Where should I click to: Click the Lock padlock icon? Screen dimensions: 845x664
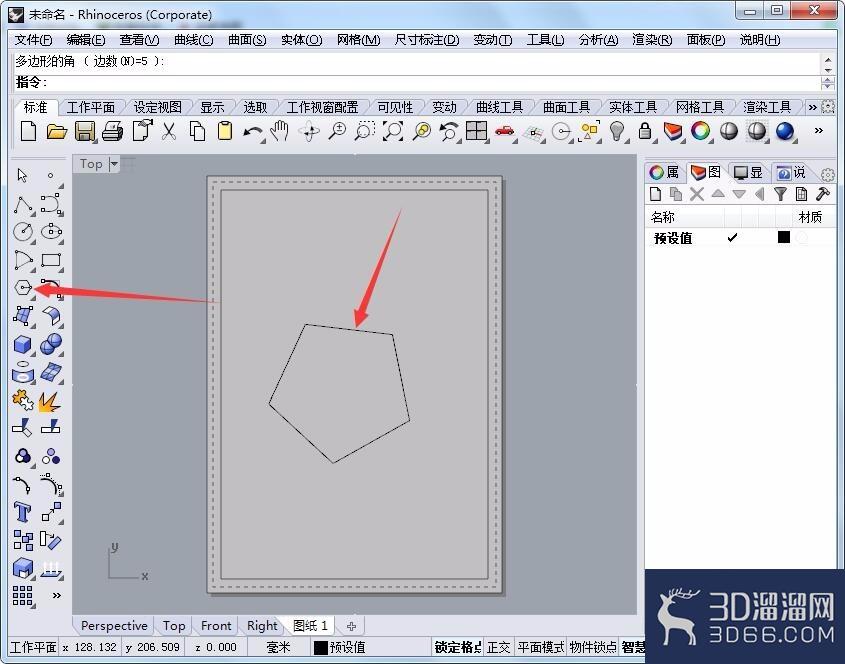[644, 131]
